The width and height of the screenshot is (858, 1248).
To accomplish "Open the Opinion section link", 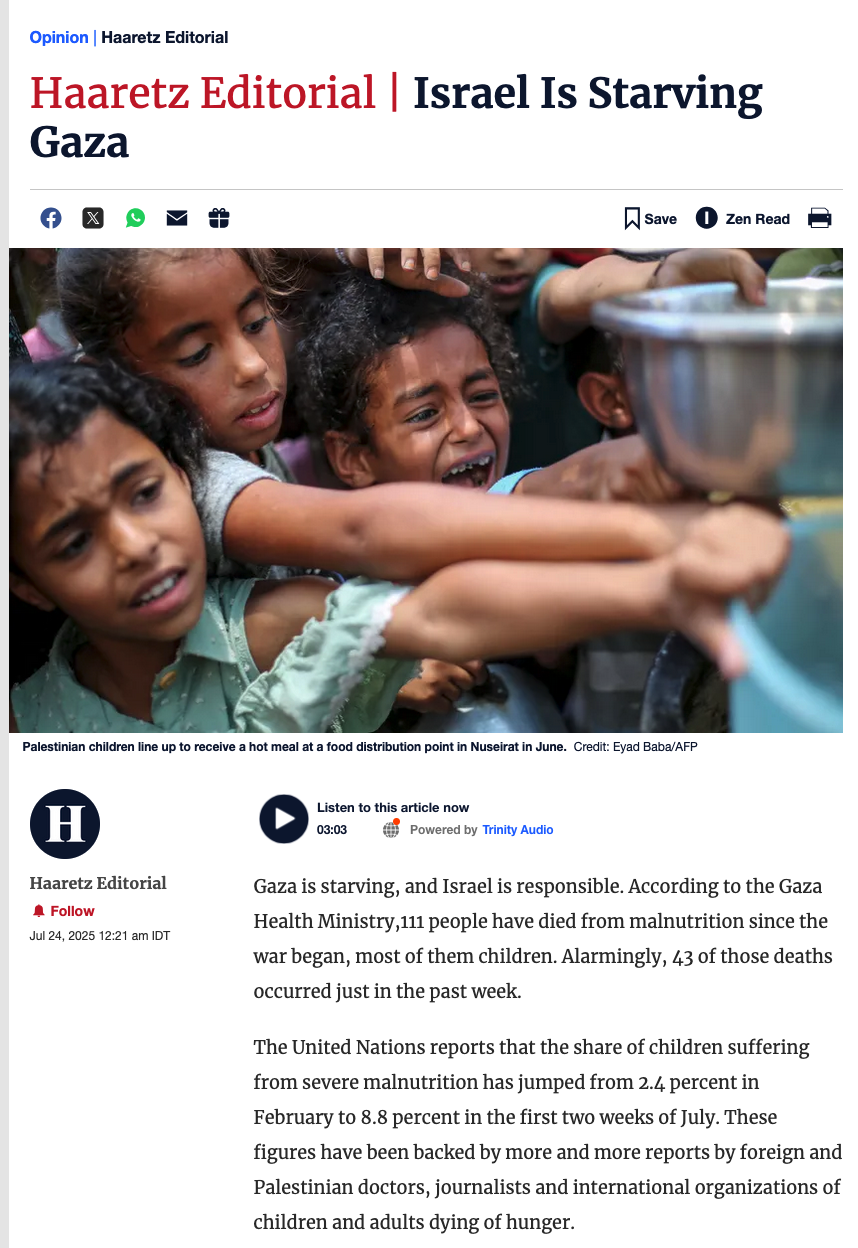I will (59, 37).
